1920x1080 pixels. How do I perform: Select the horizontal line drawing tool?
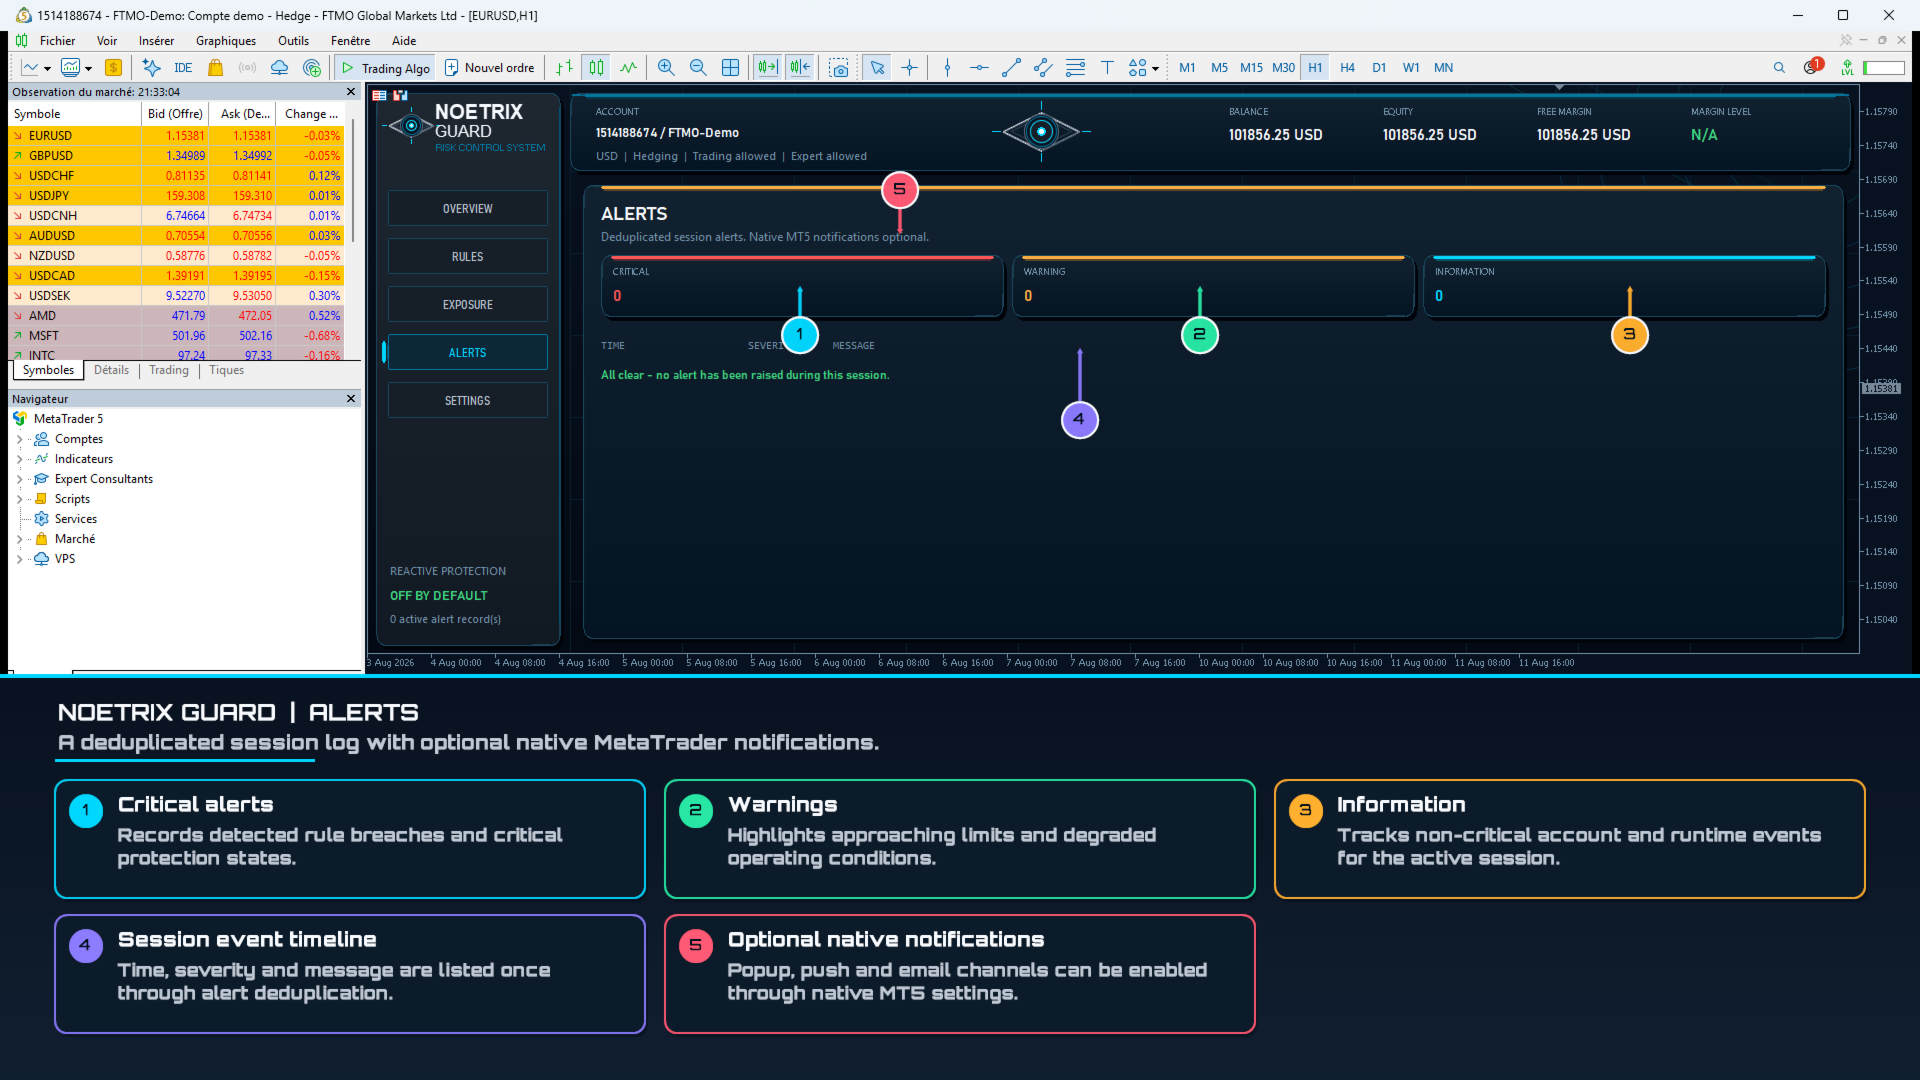(979, 68)
